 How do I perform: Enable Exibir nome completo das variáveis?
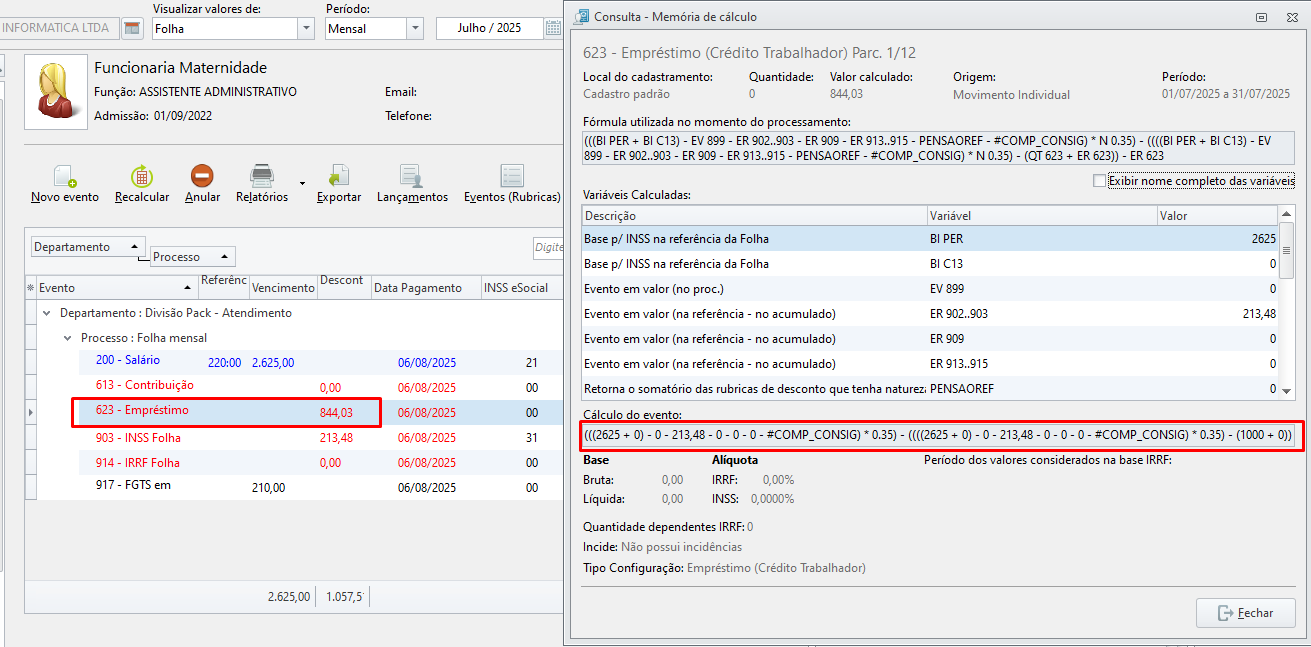coord(1100,181)
